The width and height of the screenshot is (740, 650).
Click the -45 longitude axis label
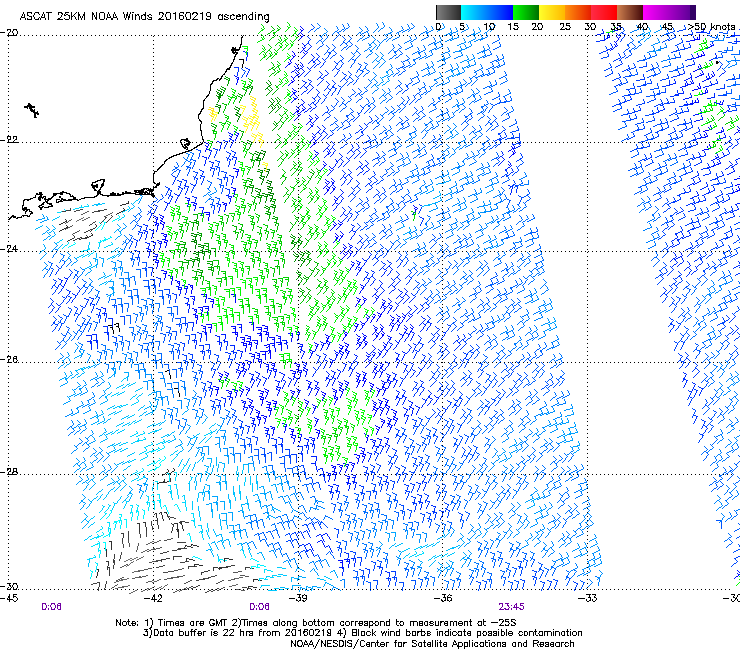pos(9,598)
